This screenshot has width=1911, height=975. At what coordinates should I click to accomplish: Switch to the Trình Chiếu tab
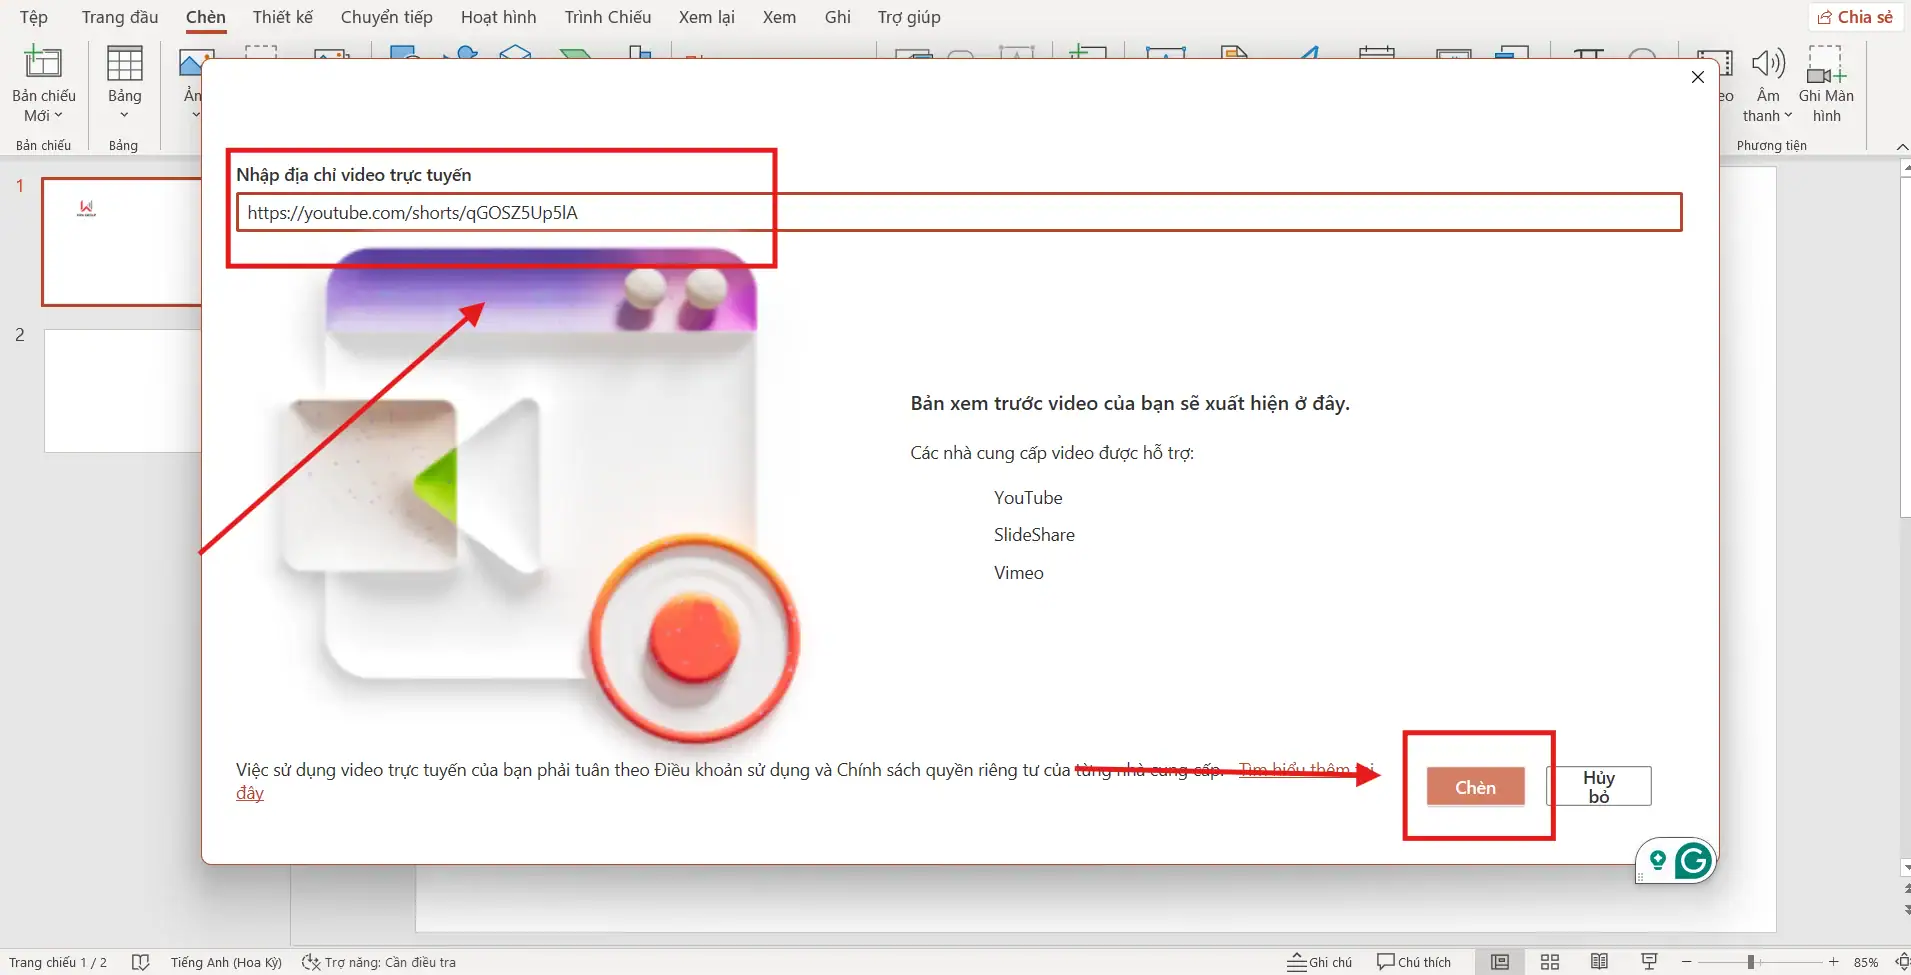607,17
